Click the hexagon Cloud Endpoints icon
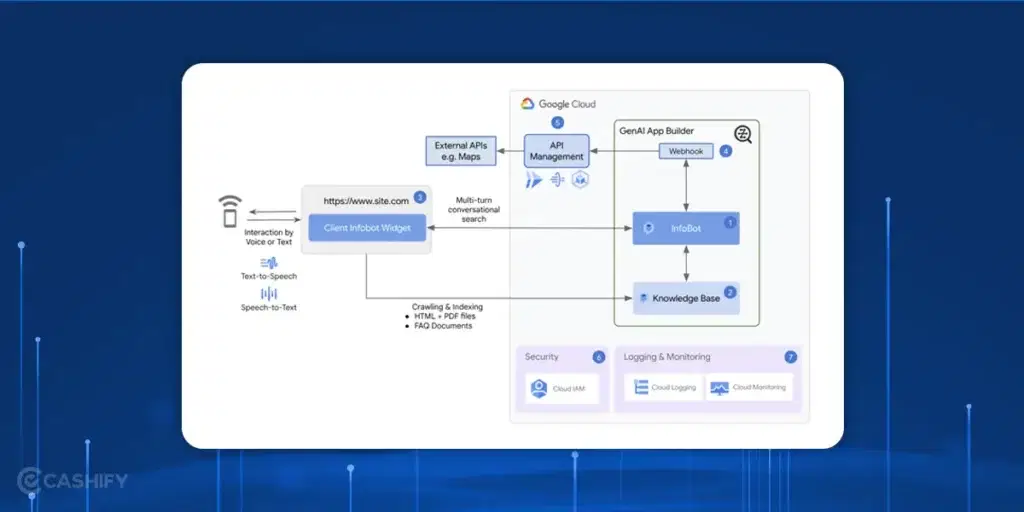 580,180
